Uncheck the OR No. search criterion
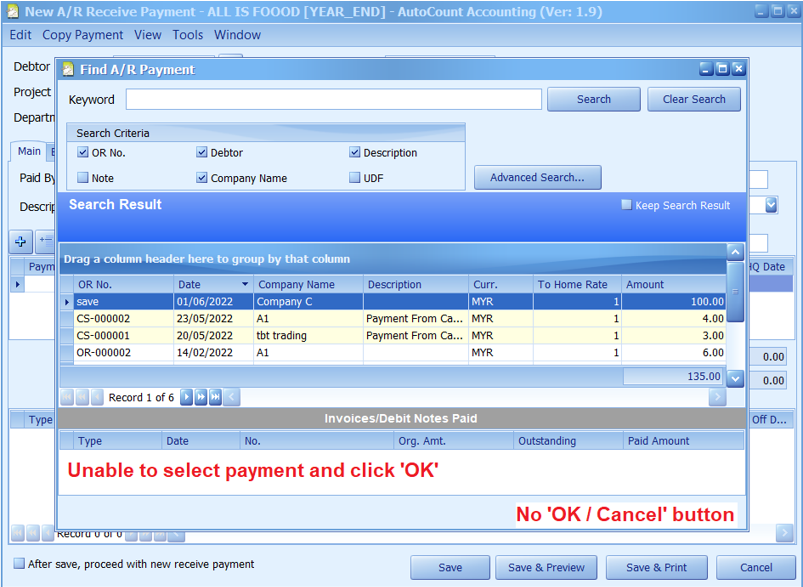The height and width of the screenshot is (587, 803). [x=83, y=153]
